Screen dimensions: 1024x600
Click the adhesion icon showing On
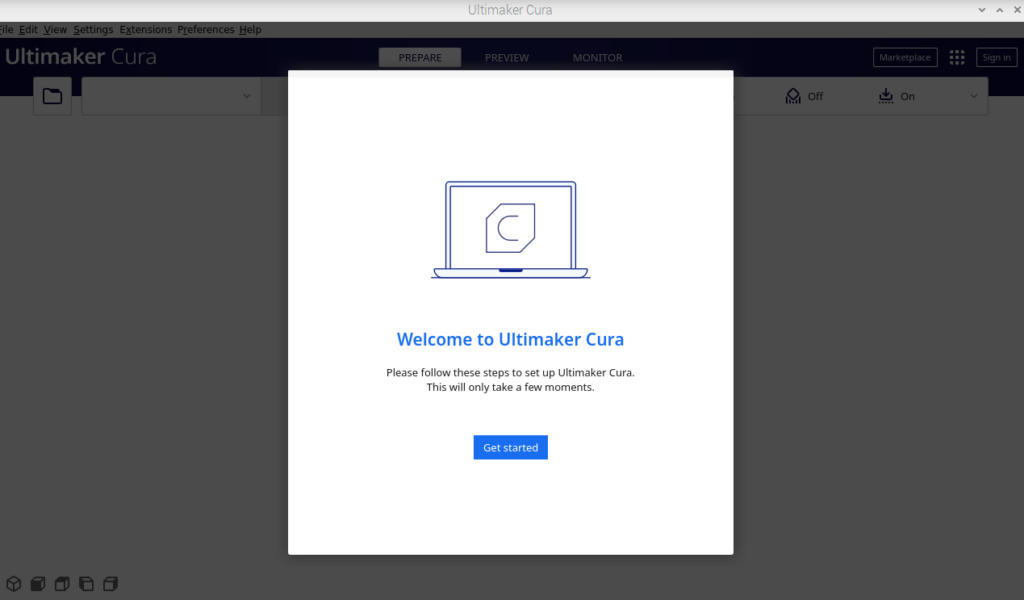click(886, 96)
